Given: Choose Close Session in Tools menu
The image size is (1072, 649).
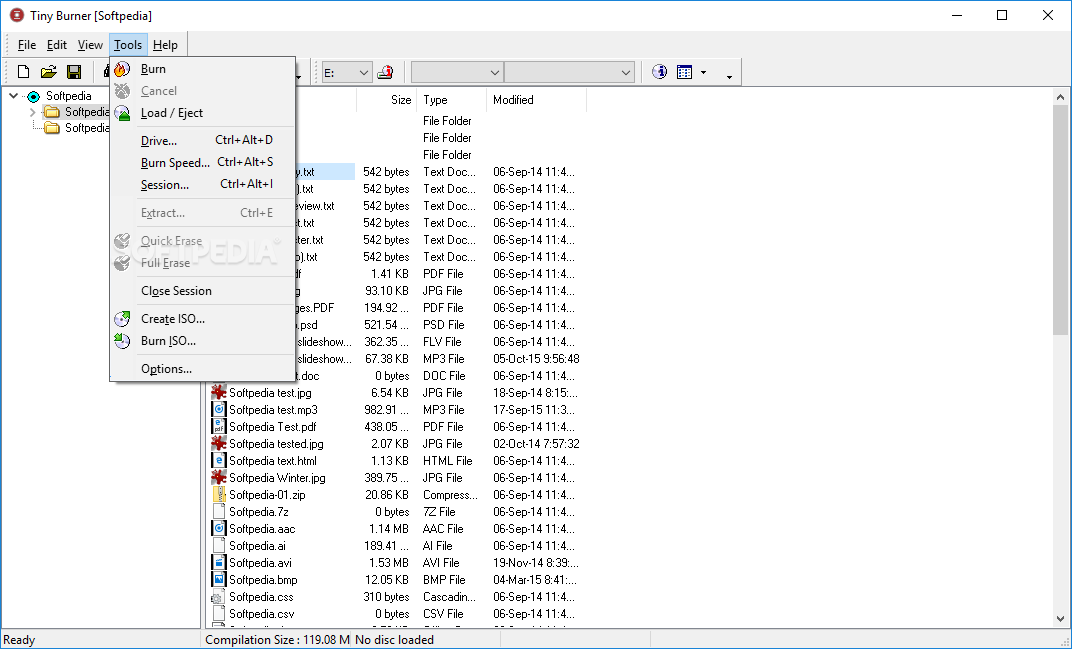Looking at the screenshot, I should coord(202,291).
